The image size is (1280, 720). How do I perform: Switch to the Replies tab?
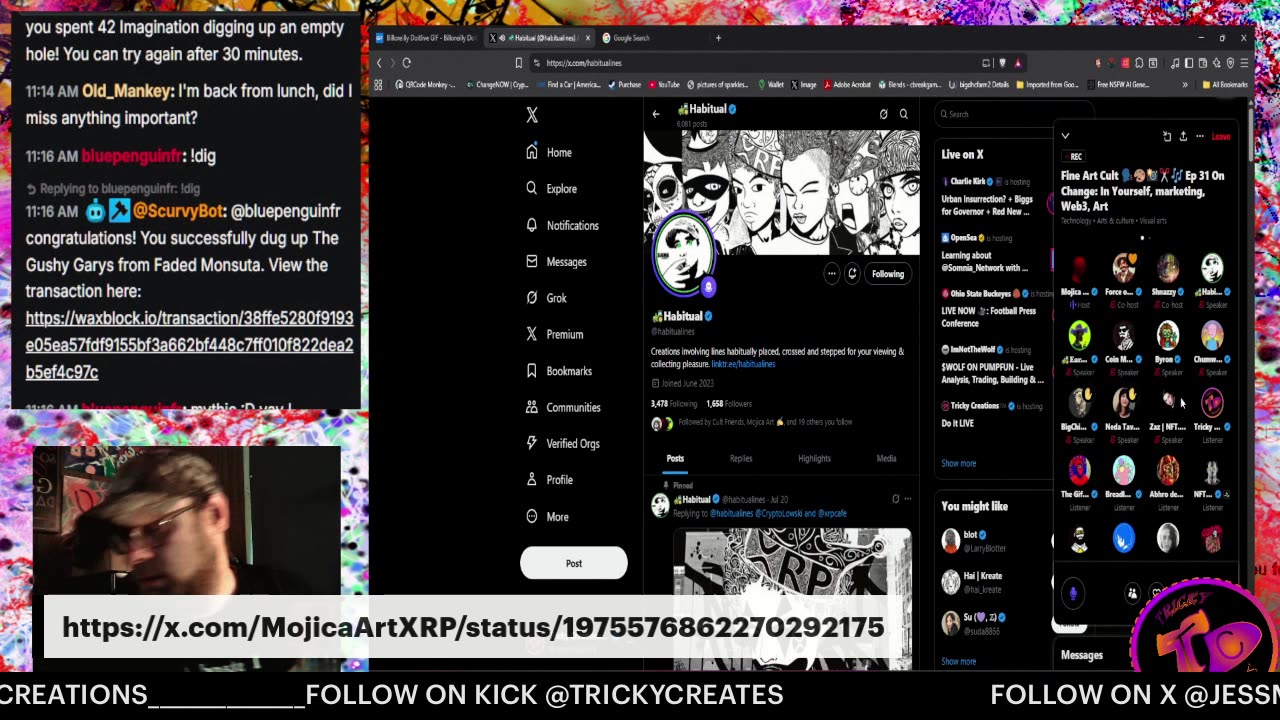pos(741,459)
